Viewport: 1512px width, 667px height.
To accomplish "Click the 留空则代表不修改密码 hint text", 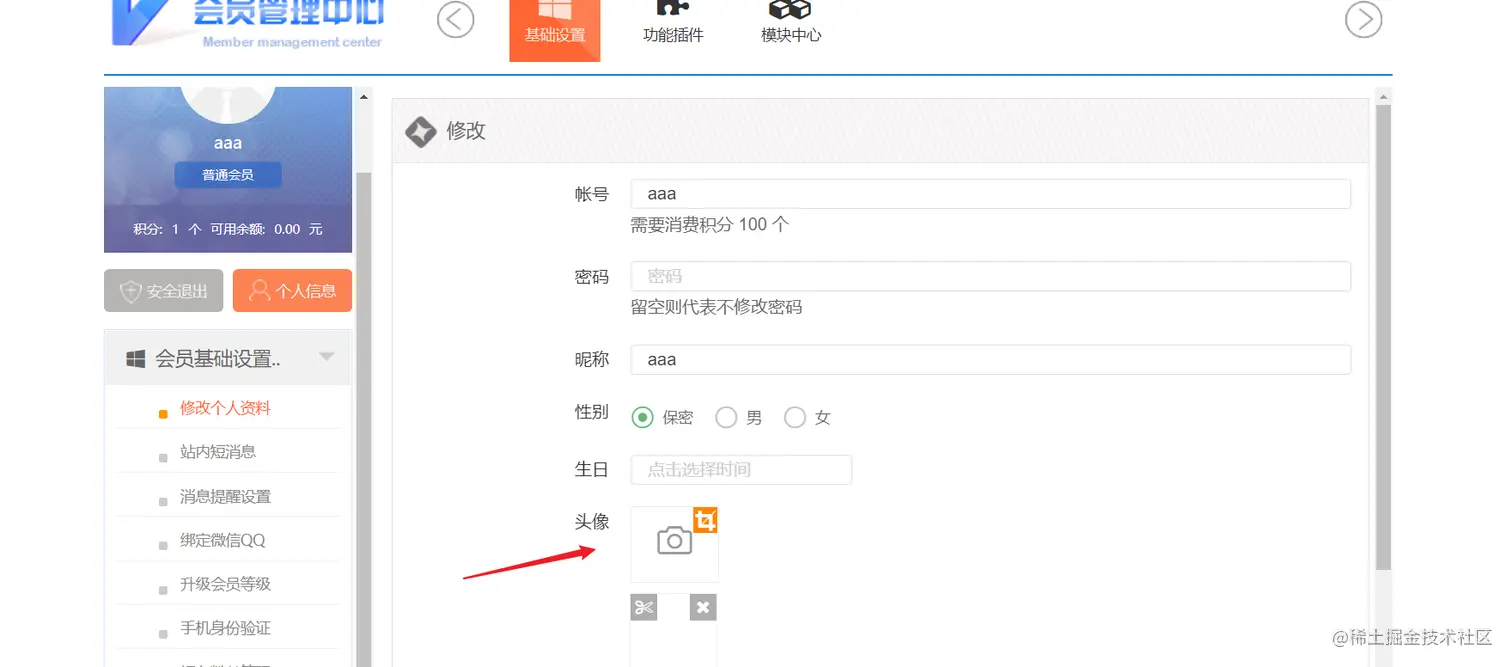I will [716, 307].
